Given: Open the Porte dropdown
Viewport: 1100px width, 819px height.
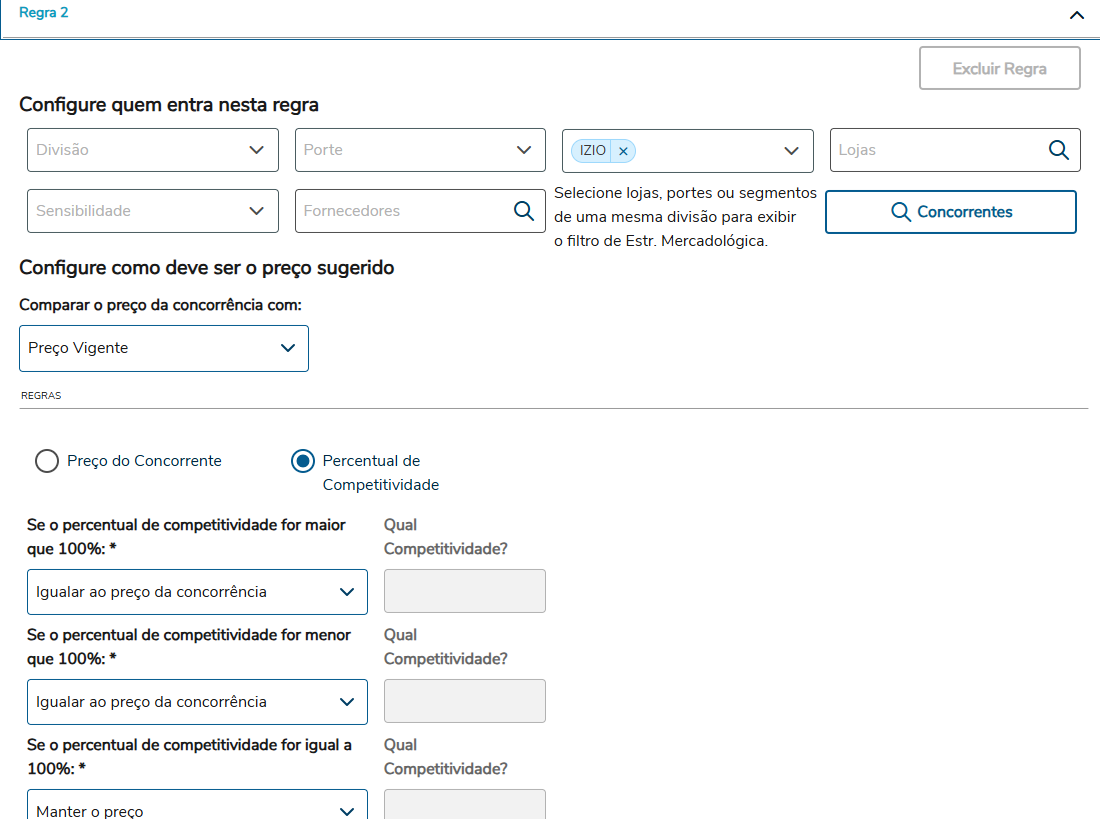Looking at the screenshot, I should click(x=420, y=150).
